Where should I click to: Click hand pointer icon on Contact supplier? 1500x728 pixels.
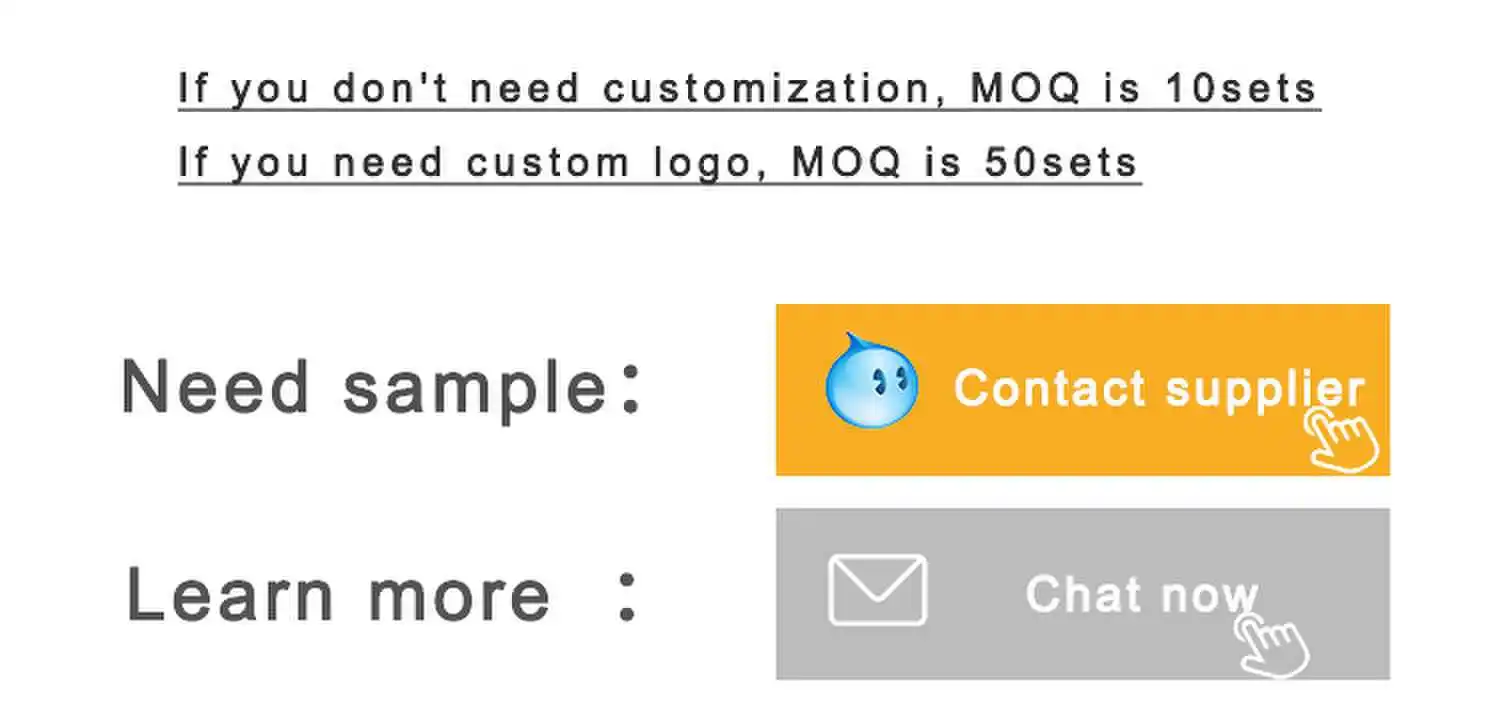(x=1343, y=440)
